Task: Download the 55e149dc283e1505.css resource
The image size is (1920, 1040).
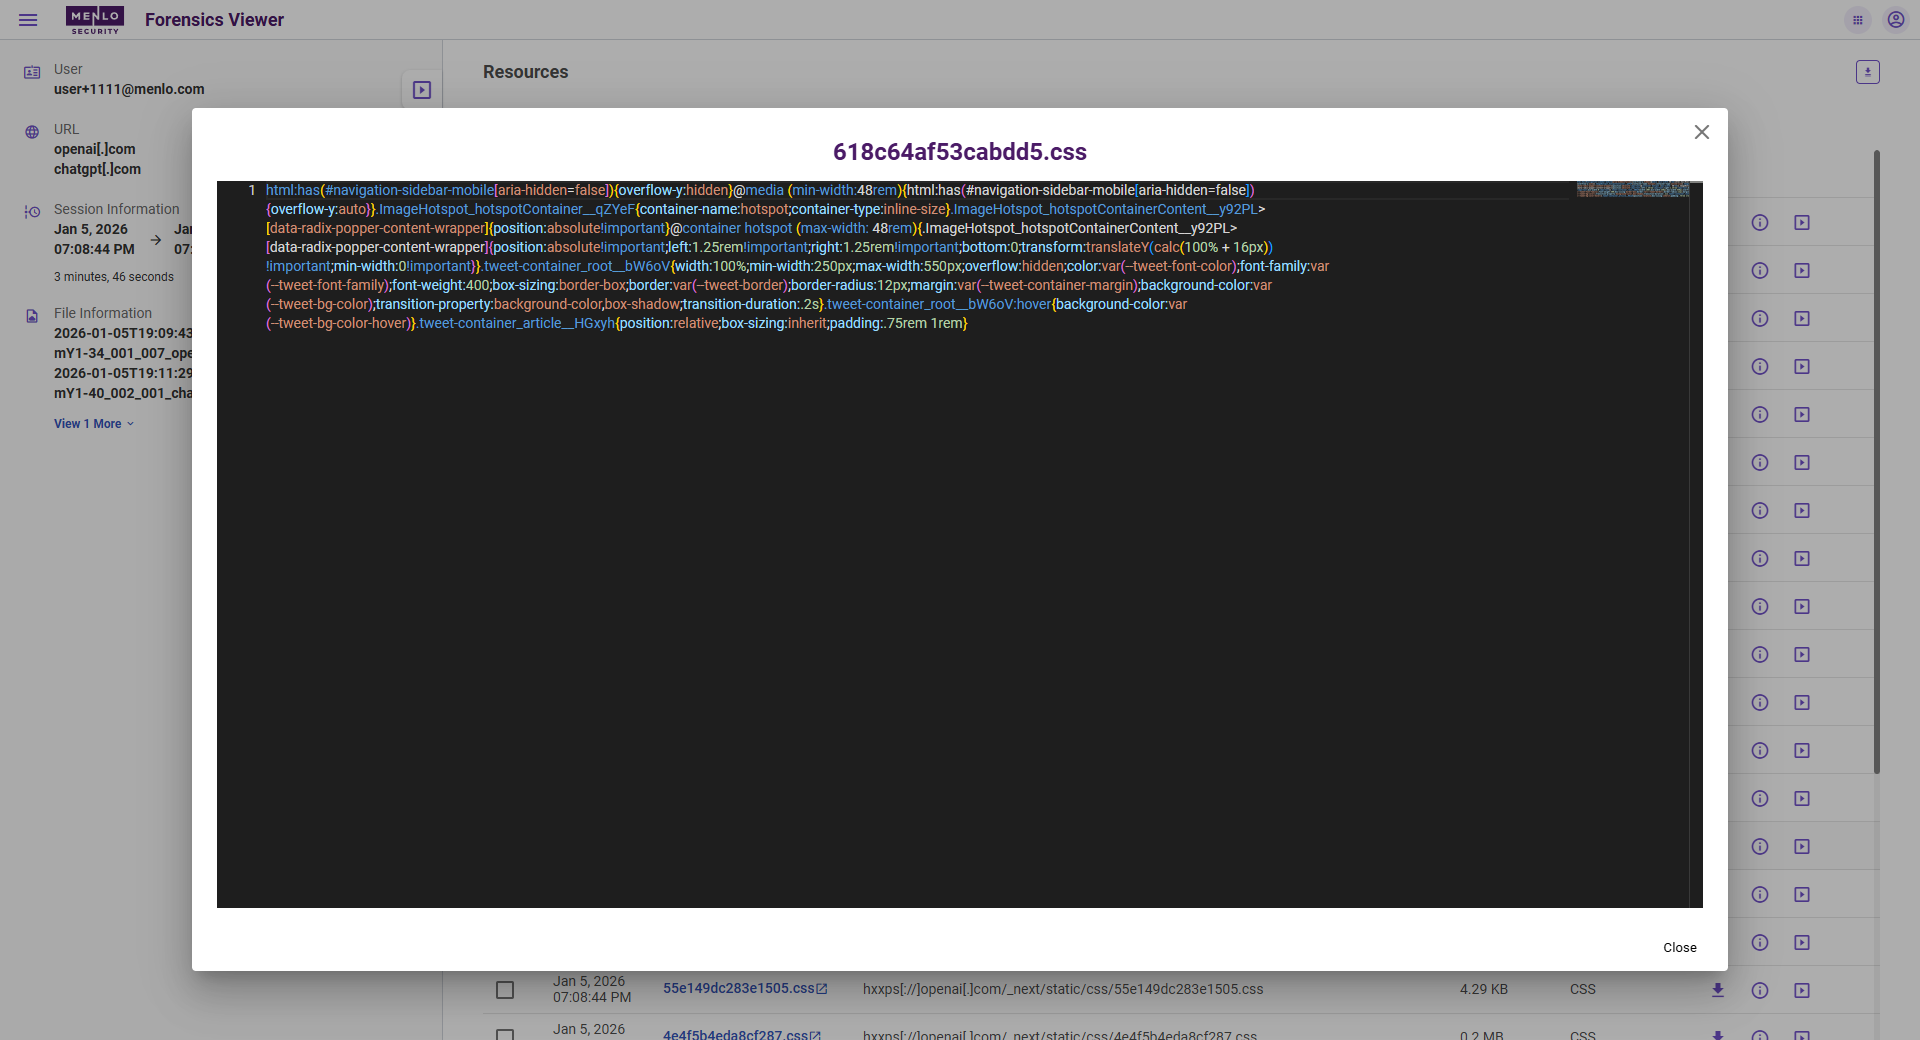Action: [1718, 990]
